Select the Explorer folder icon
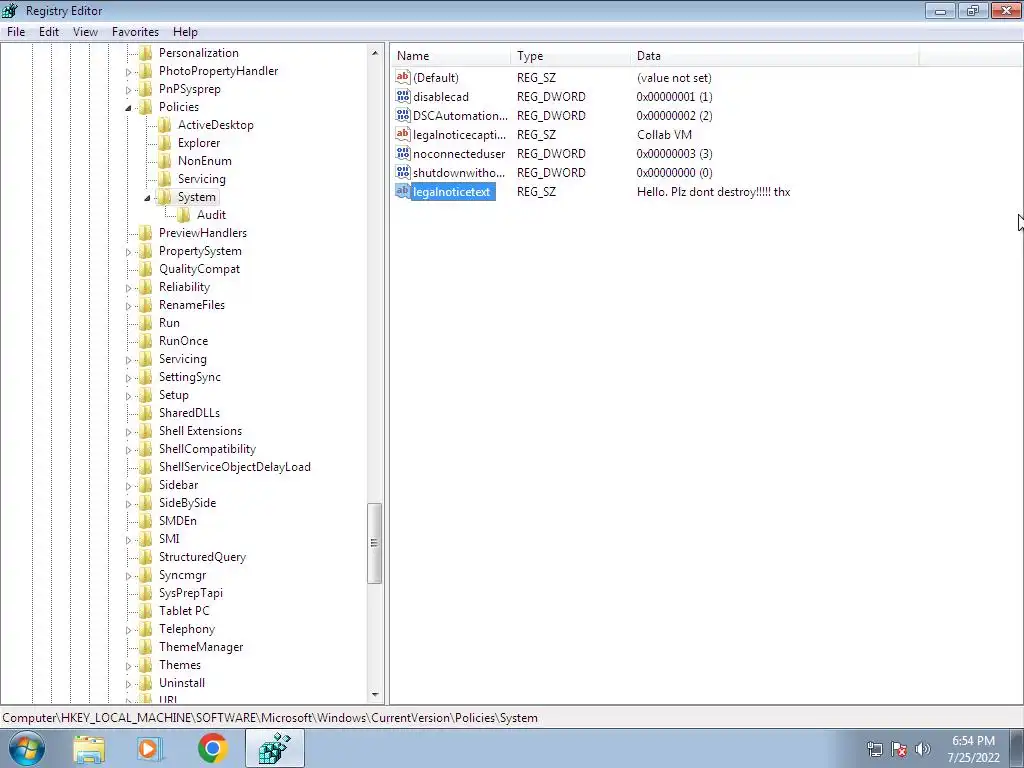This screenshot has width=1024, height=768. 165,142
